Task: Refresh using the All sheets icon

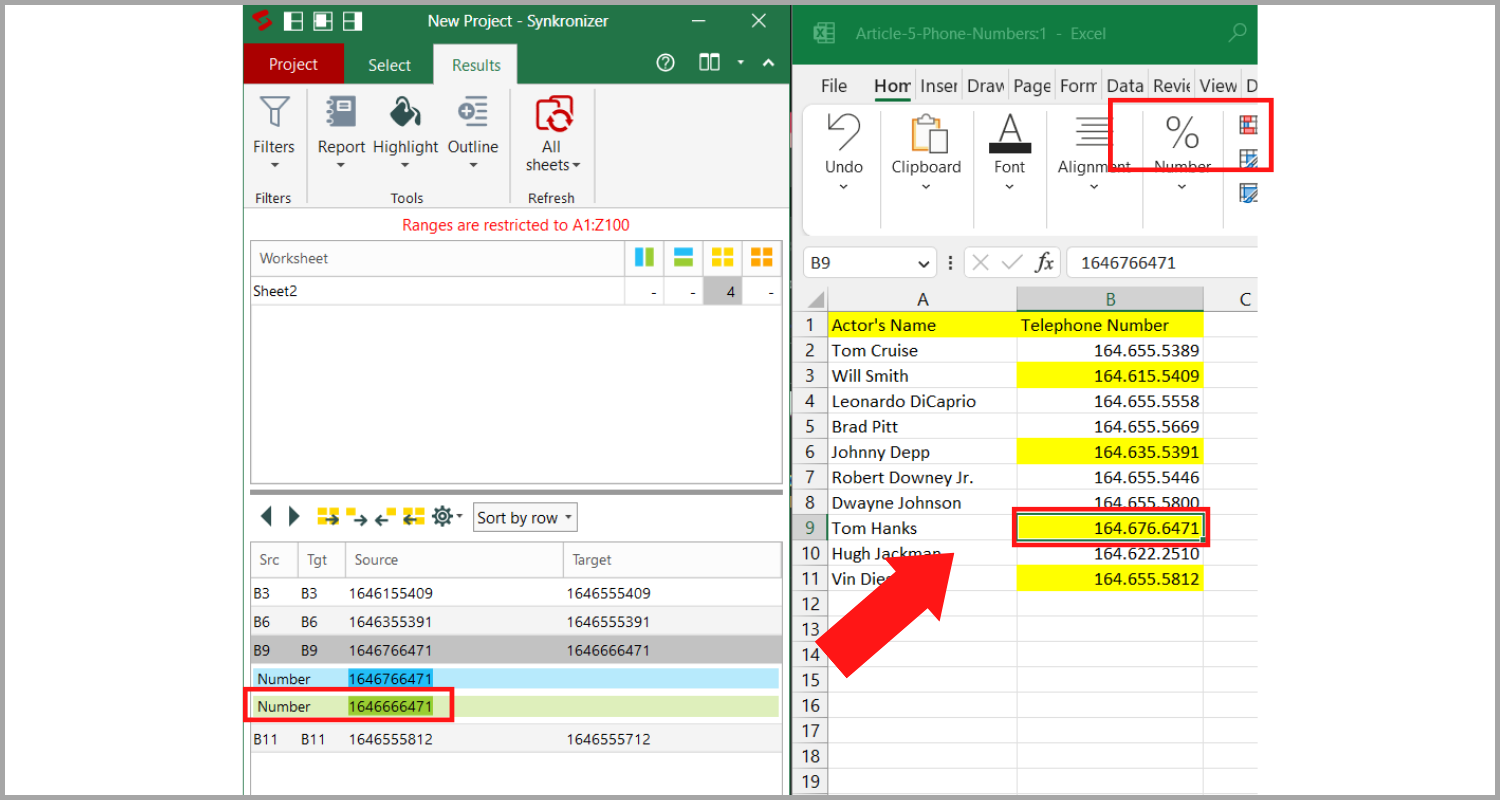Action: 551,130
